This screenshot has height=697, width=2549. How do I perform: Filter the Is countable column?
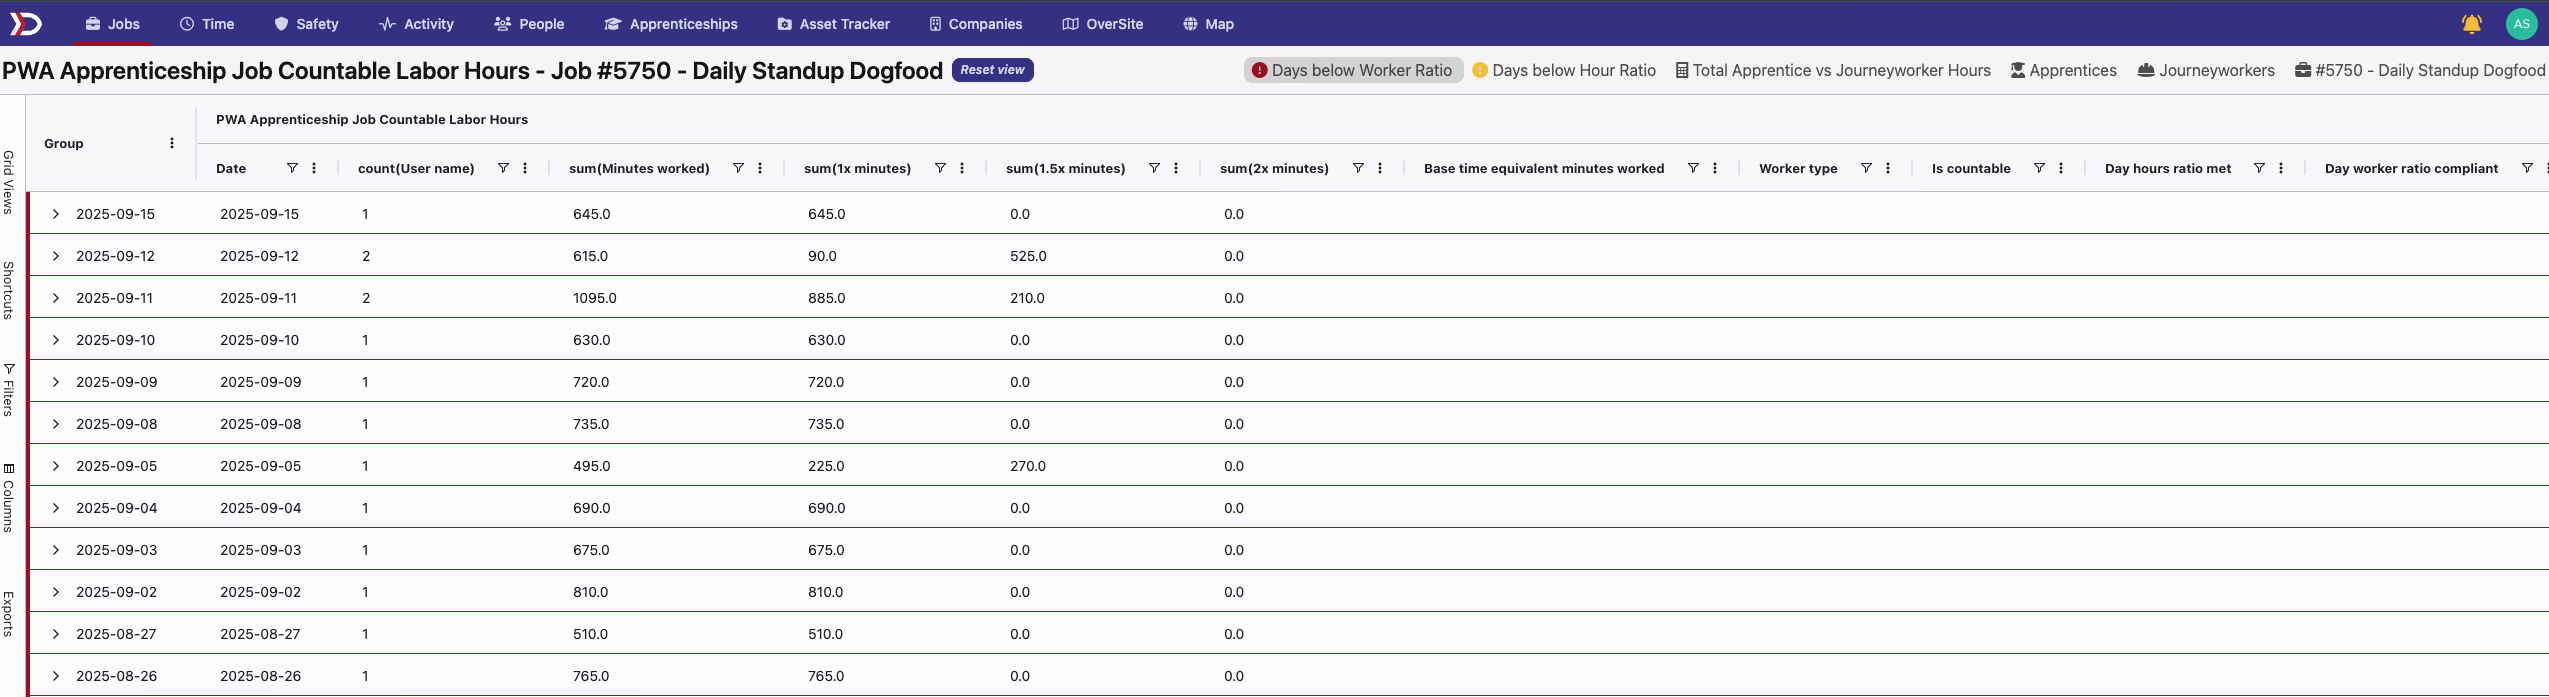2039,168
